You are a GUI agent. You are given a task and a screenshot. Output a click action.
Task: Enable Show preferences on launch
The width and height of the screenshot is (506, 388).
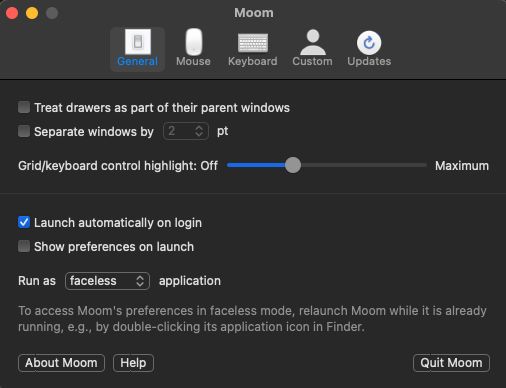(24, 246)
